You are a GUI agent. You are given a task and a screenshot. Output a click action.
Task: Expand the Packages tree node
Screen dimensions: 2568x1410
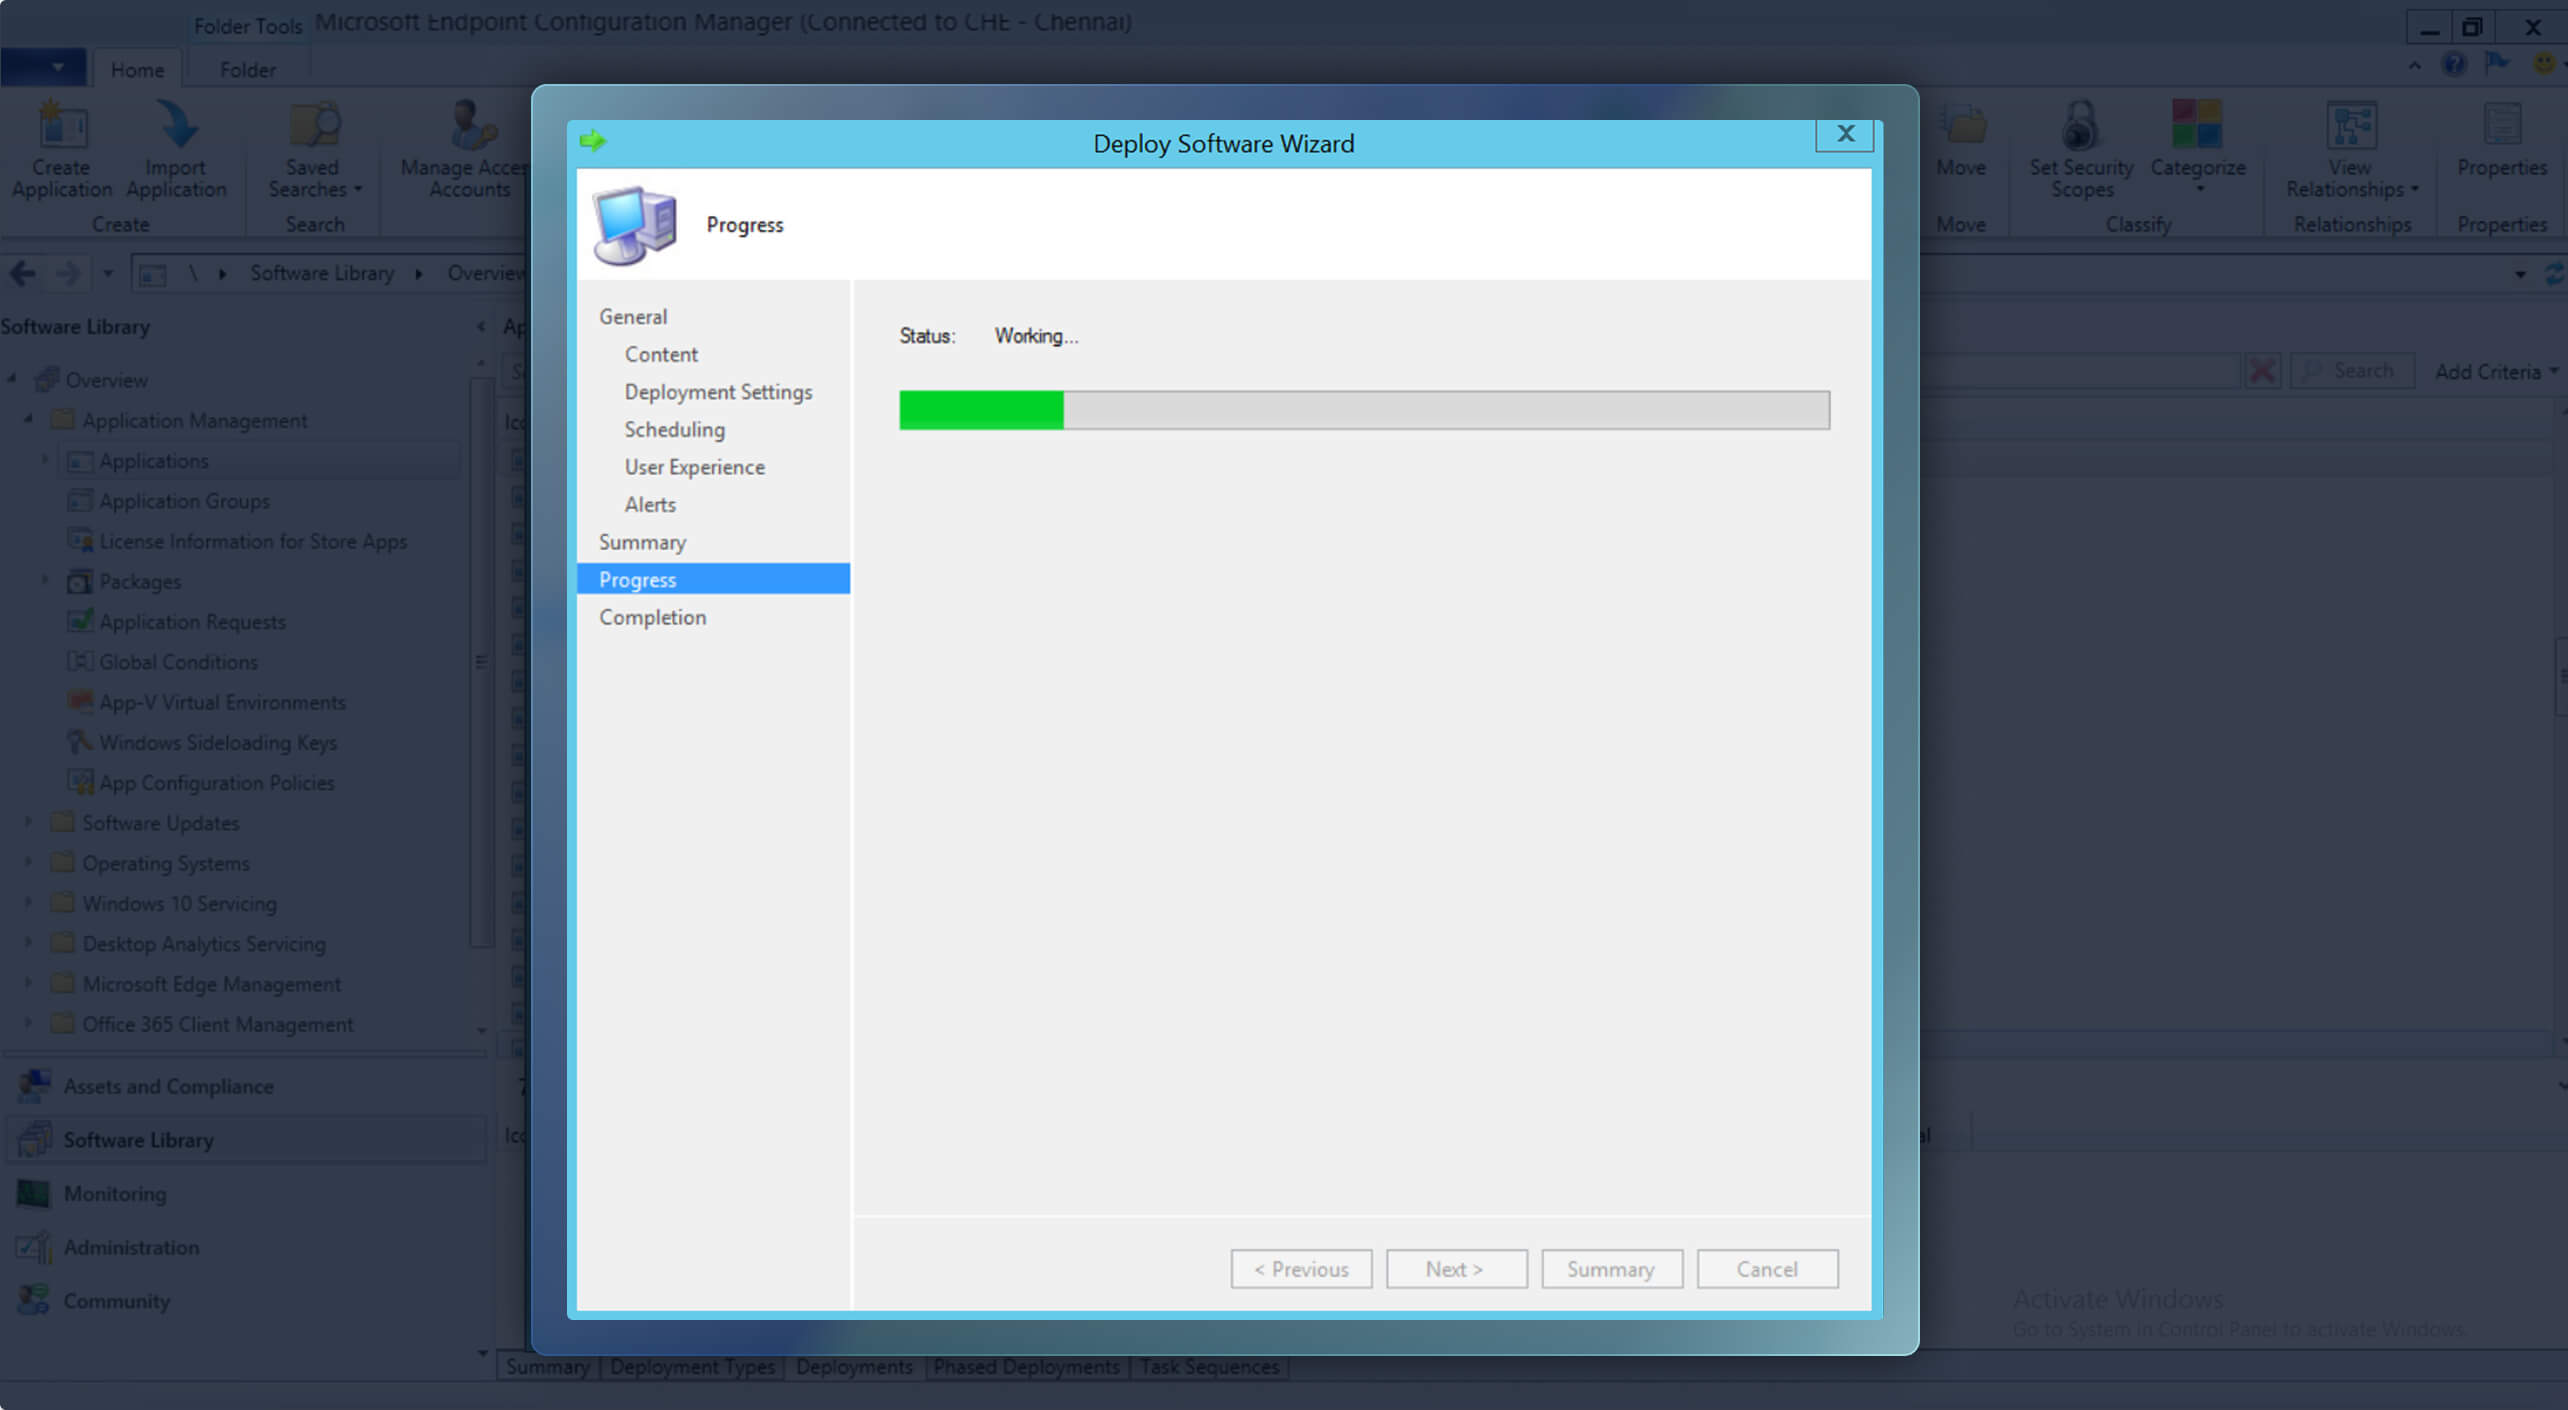45,580
